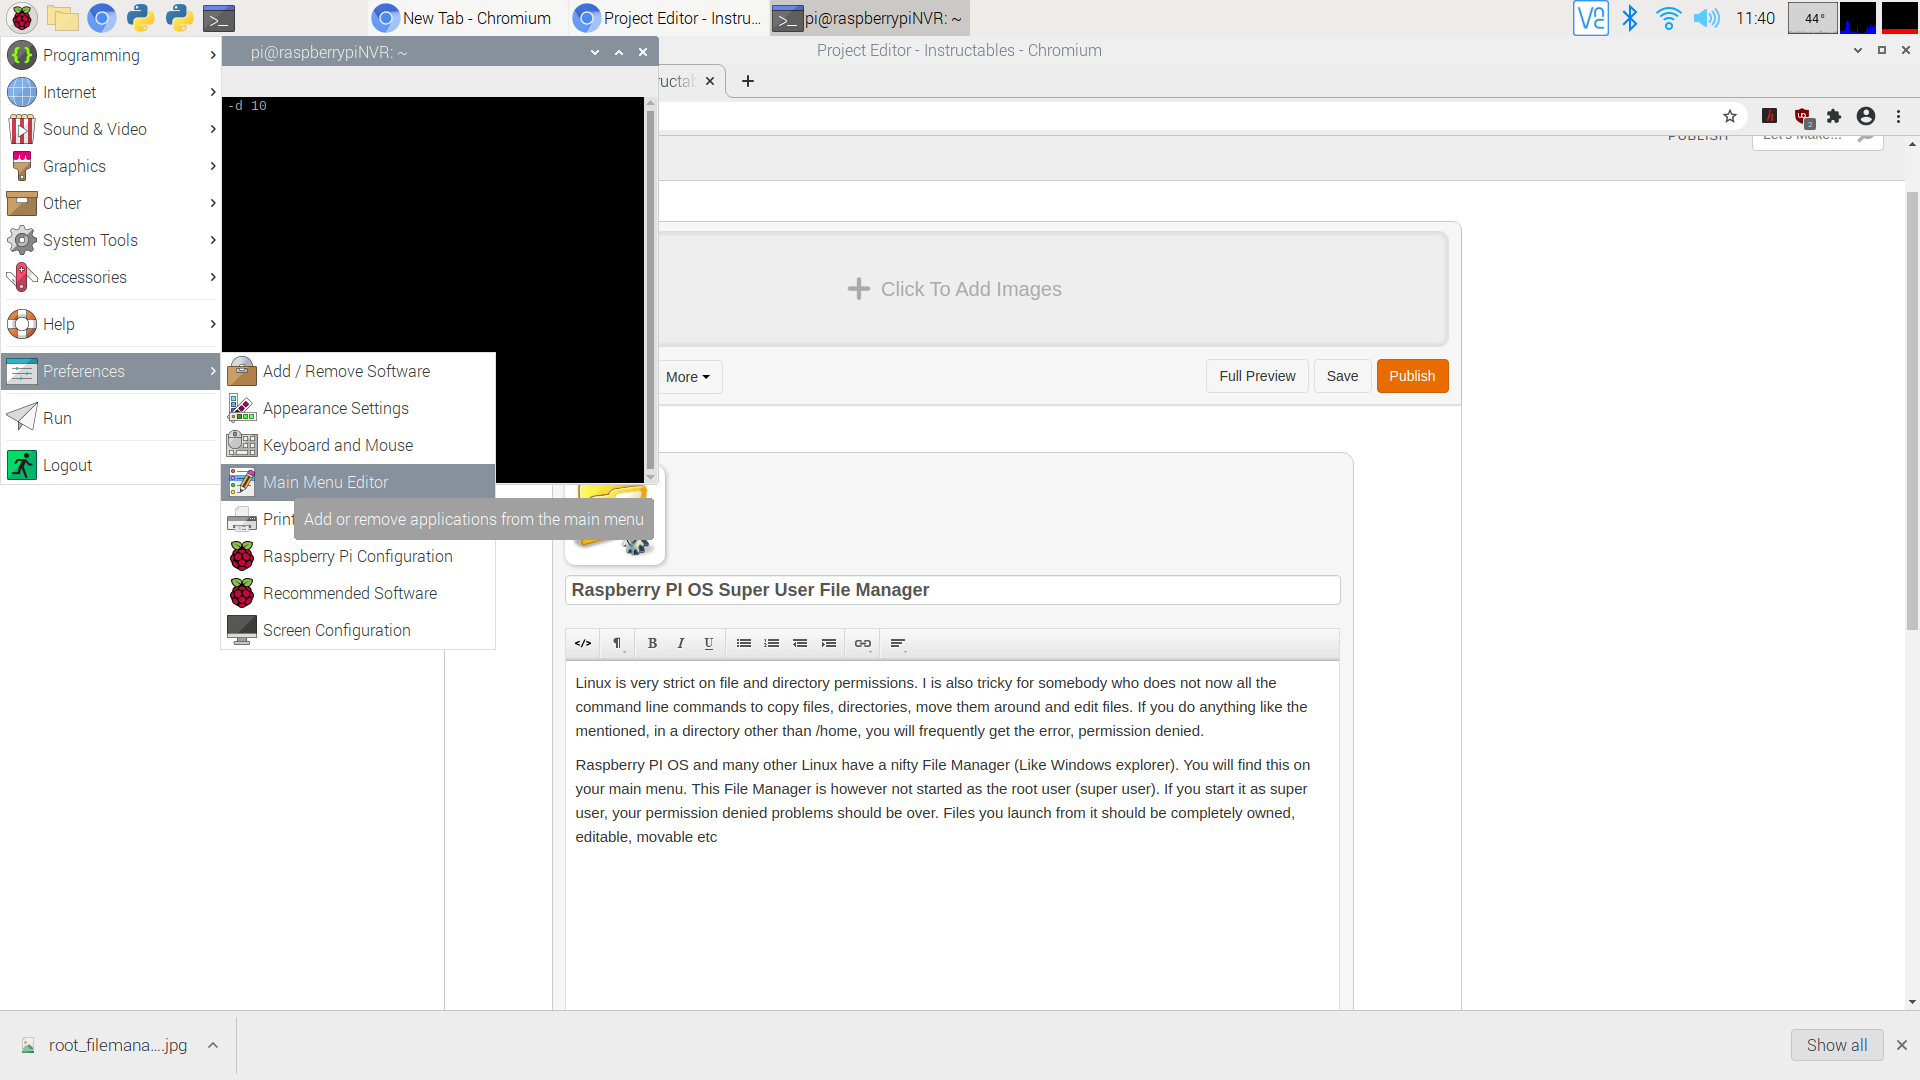Open Screen Configuration
This screenshot has height=1080, width=1920.
tap(358, 630)
